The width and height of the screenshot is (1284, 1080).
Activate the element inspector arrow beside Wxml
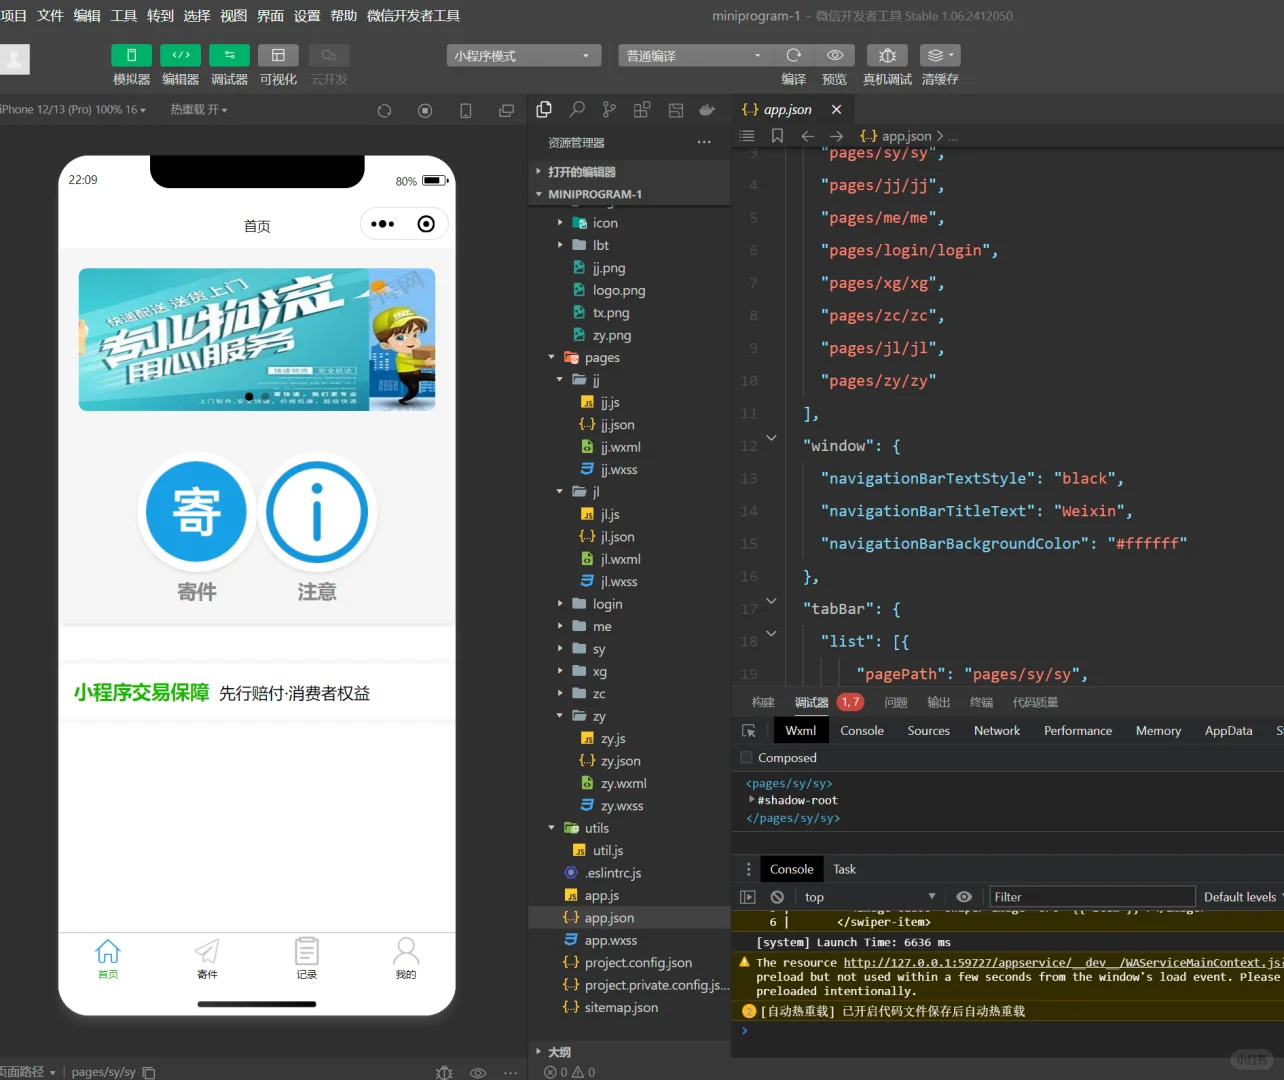(x=749, y=731)
